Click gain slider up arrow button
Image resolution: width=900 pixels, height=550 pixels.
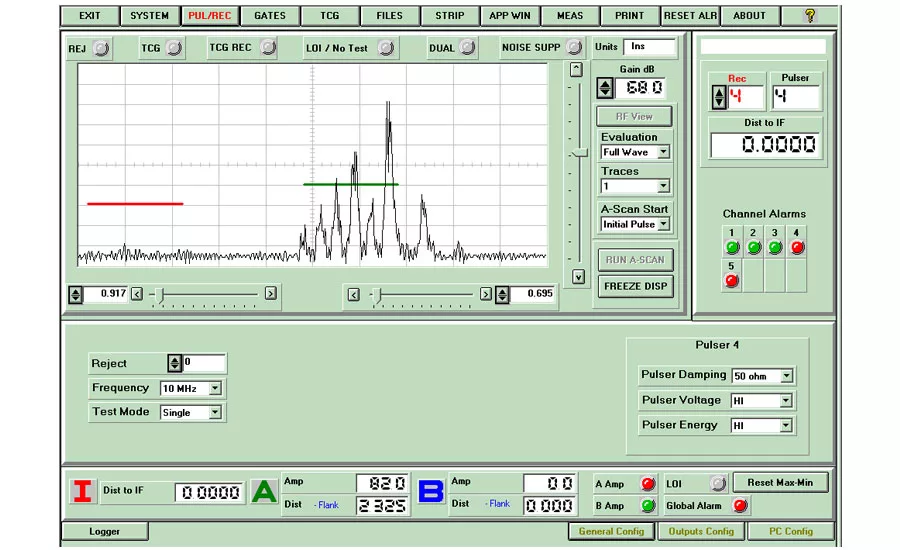pyautogui.click(x=576, y=69)
